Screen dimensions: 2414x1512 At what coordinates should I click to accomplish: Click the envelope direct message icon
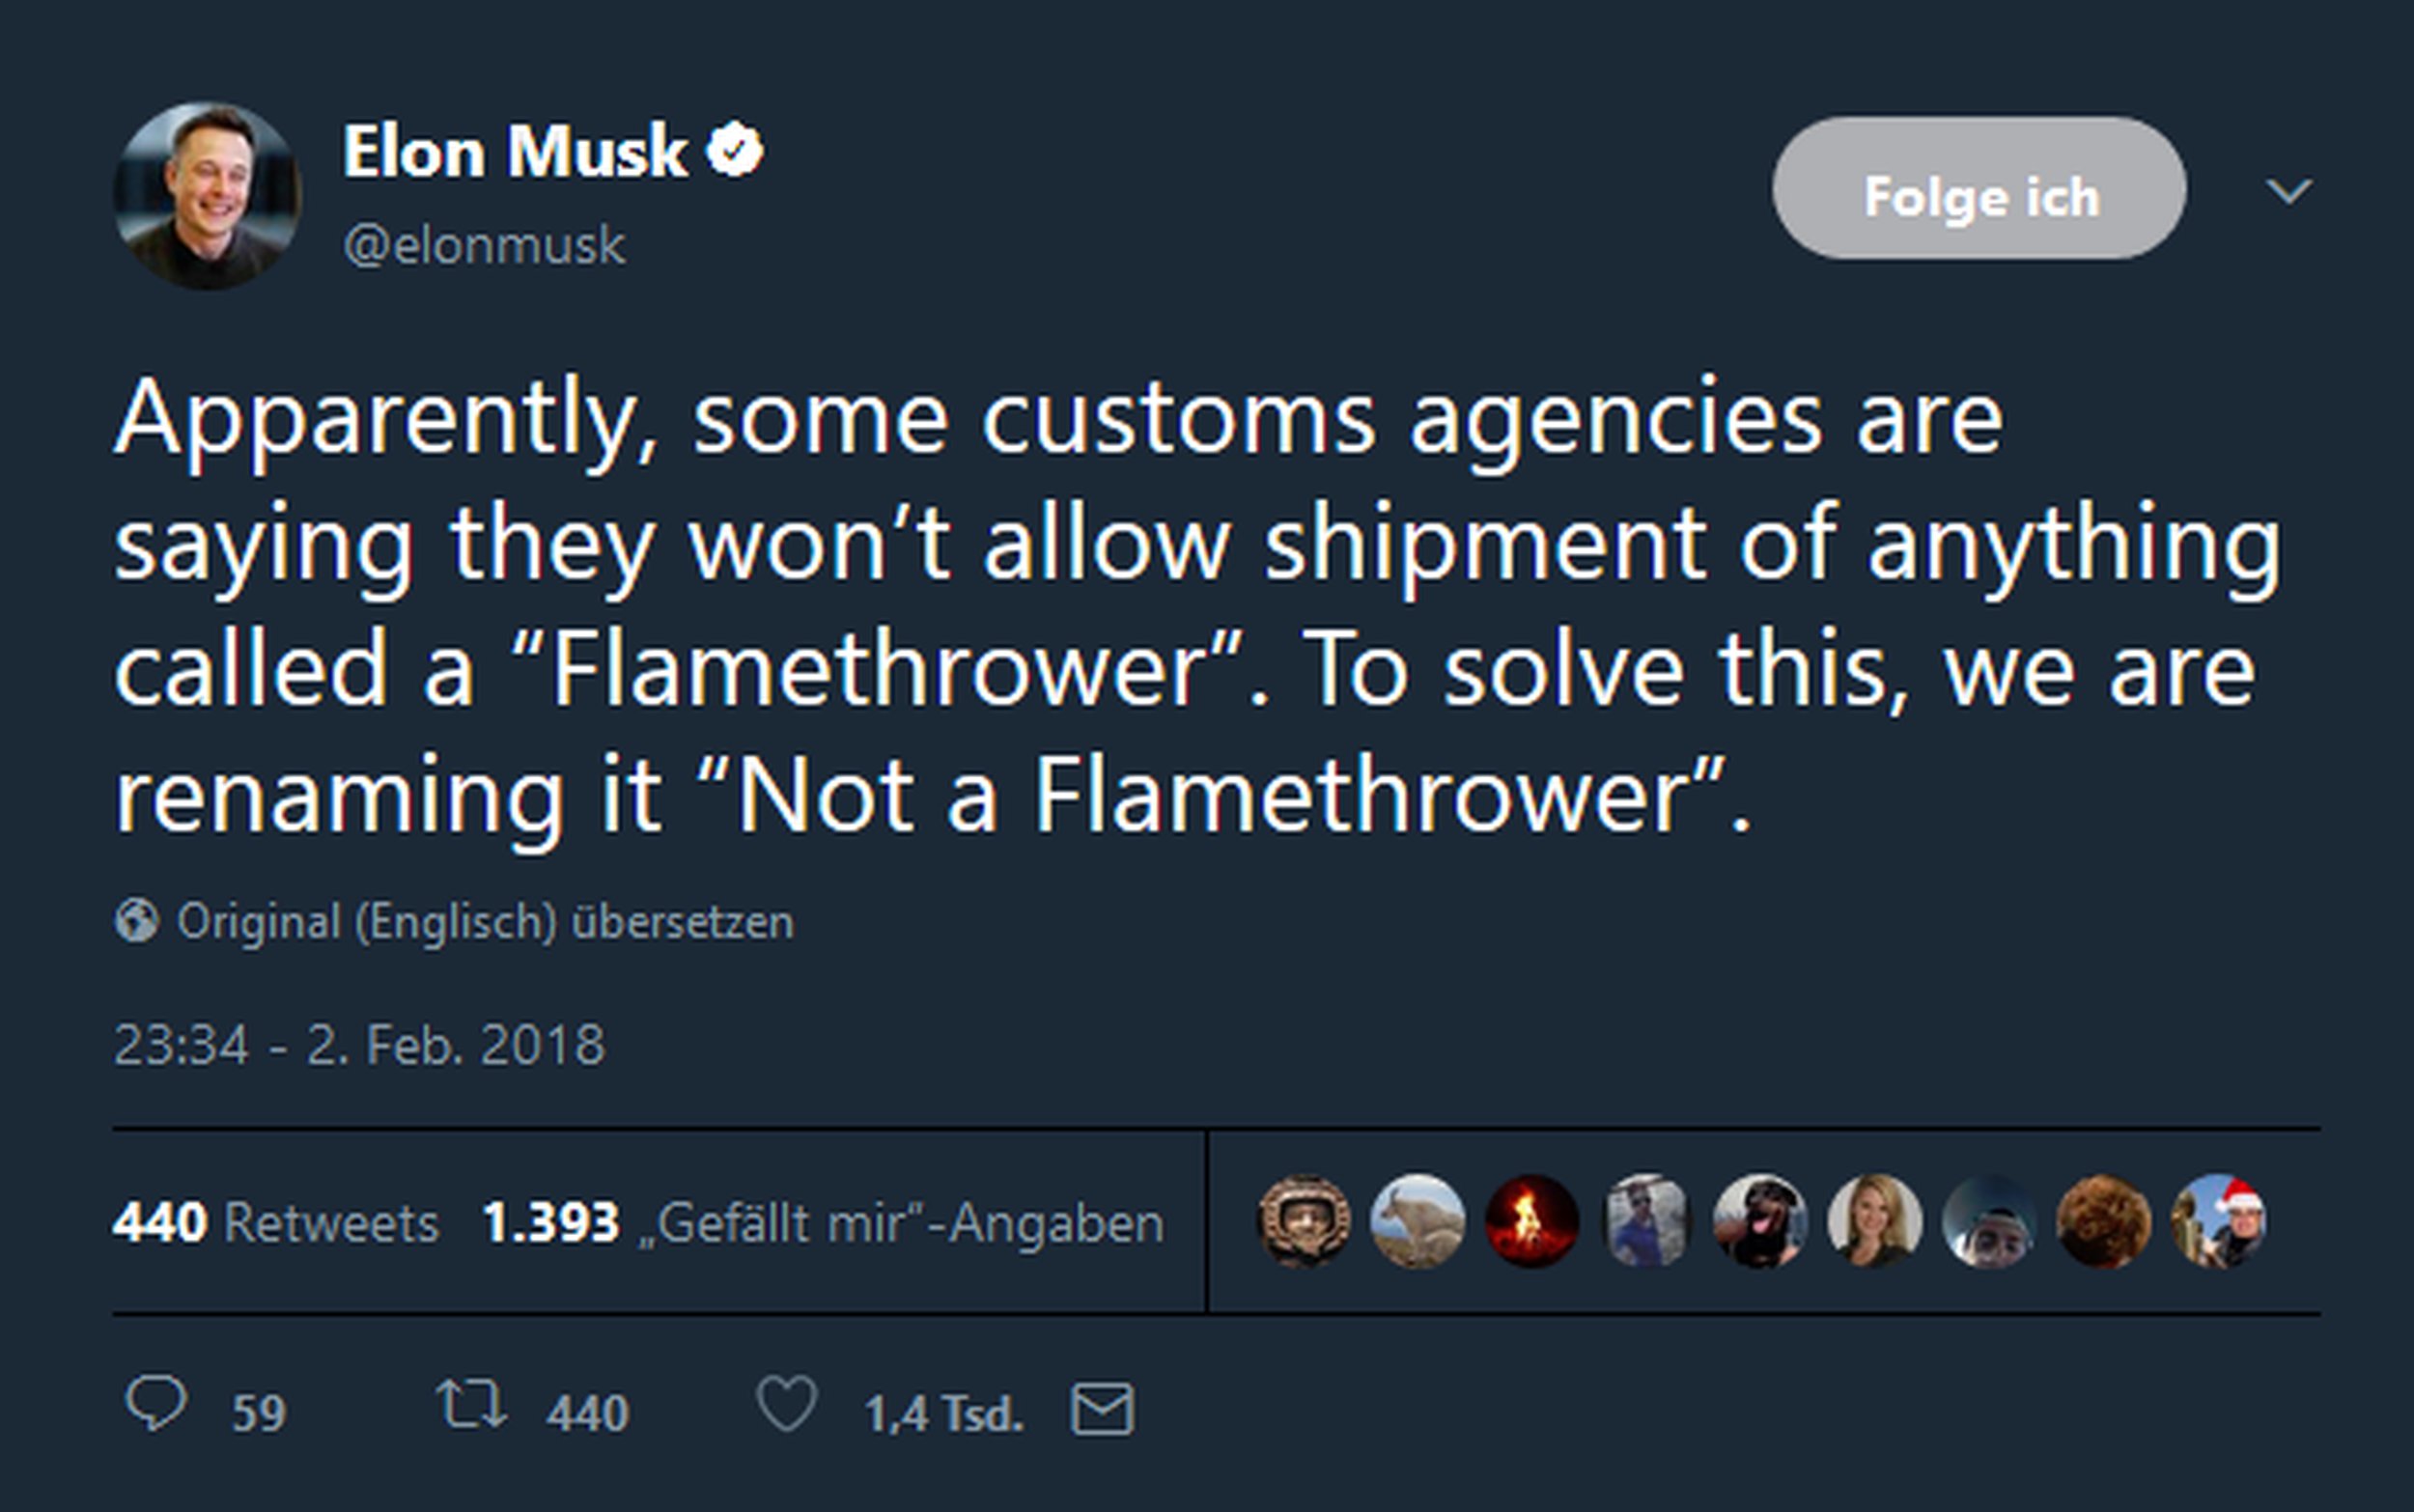coord(1102,1410)
